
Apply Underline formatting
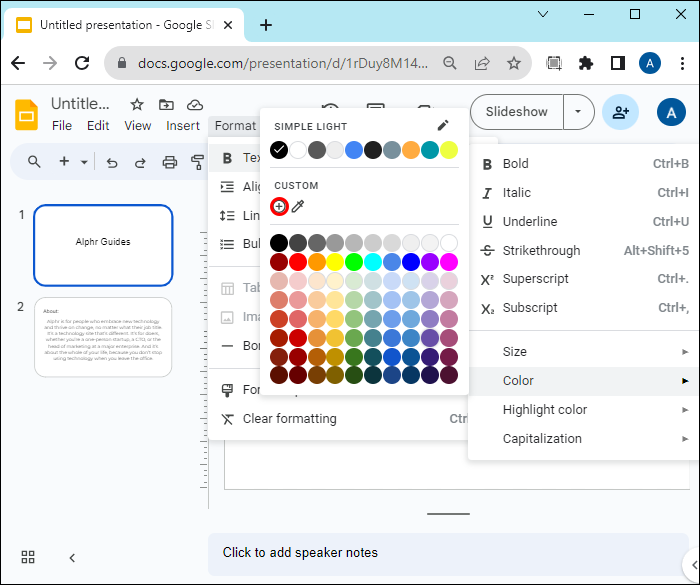tap(583, 221)
